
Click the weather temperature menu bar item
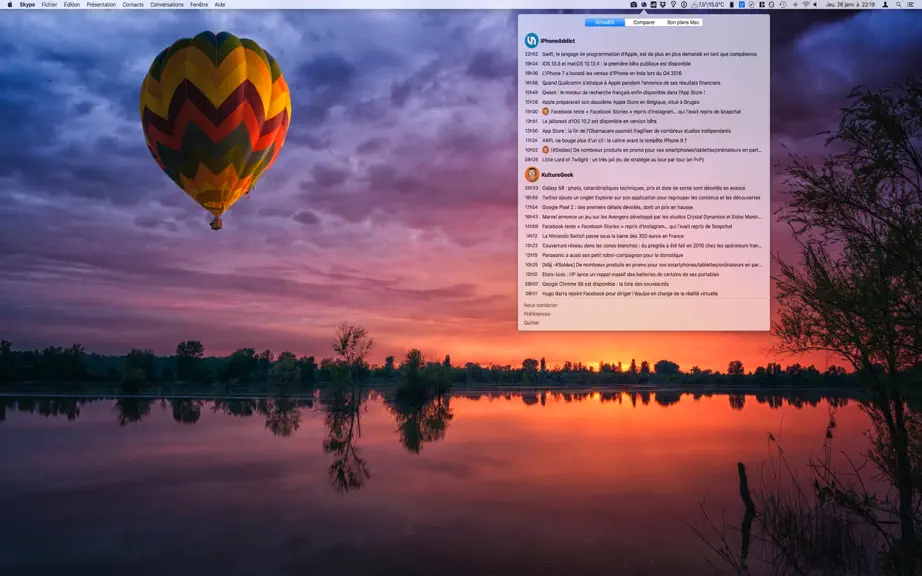[708, 4]
